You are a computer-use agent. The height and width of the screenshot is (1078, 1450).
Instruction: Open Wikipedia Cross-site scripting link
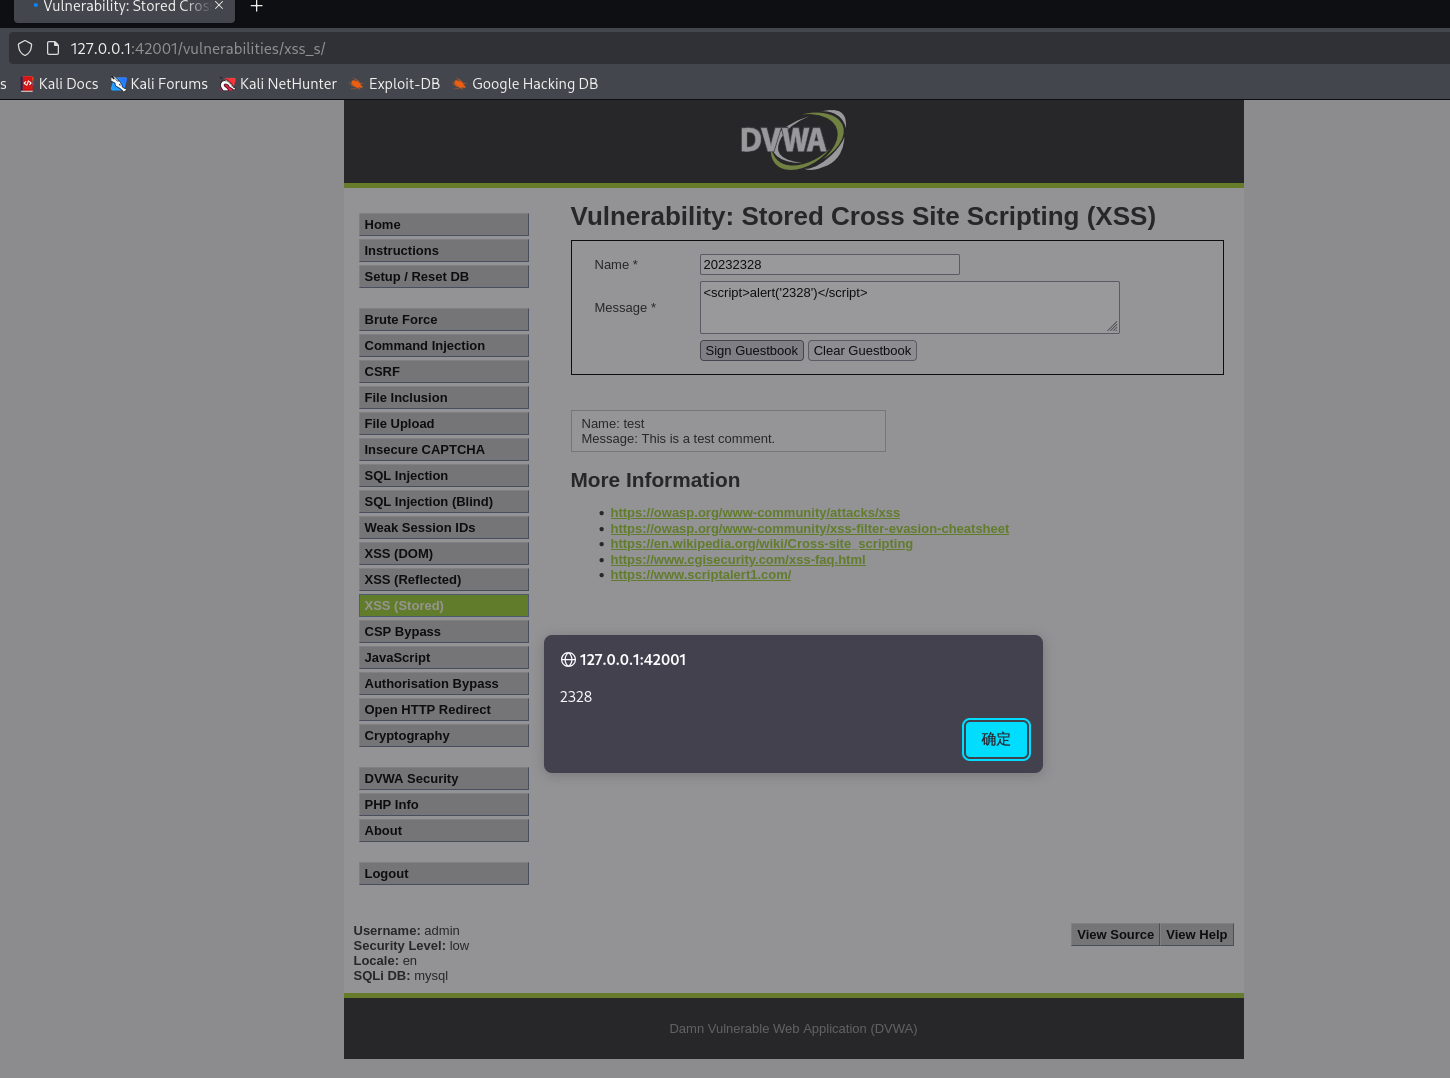point(761,544)
